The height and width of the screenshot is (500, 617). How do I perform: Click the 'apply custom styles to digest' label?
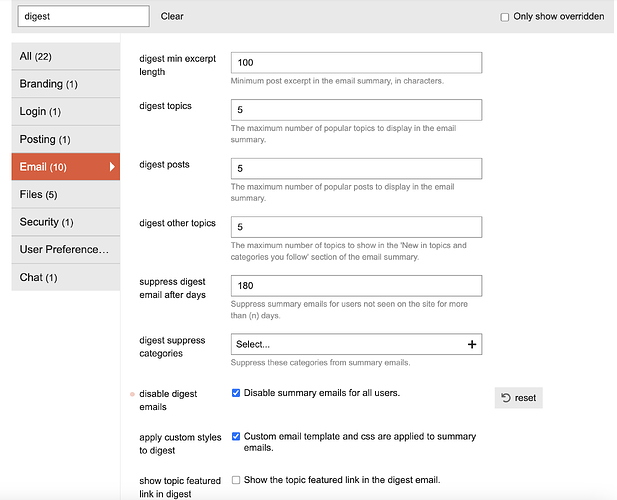(180, 444)
